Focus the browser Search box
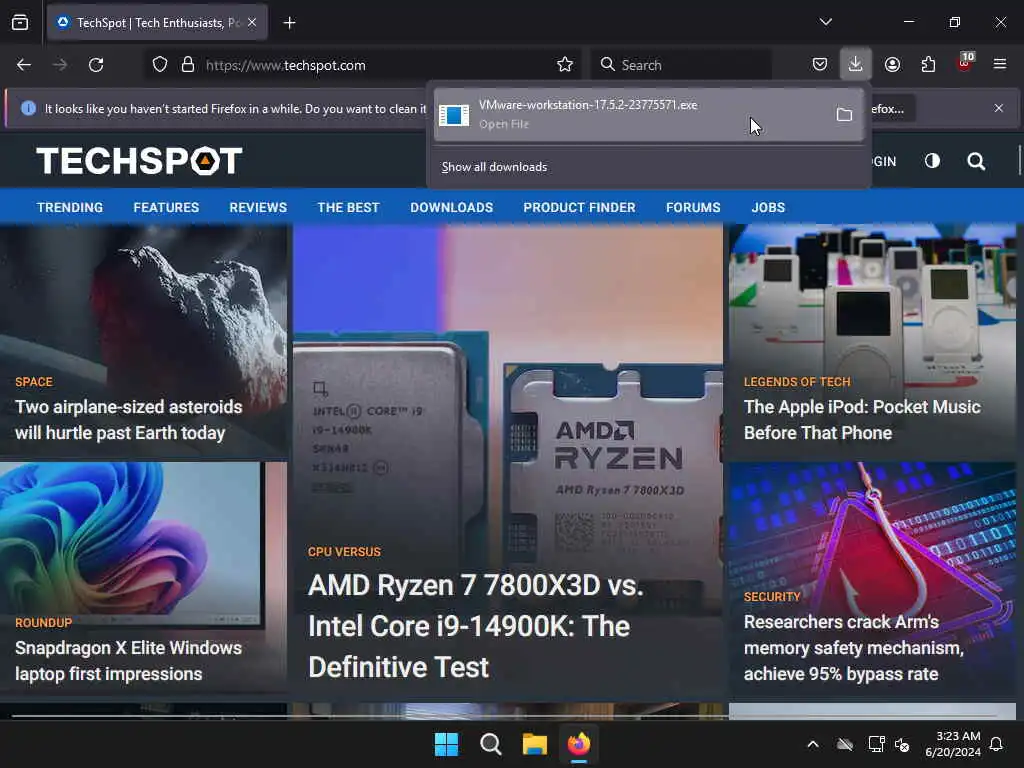 (x=681, y=65)
